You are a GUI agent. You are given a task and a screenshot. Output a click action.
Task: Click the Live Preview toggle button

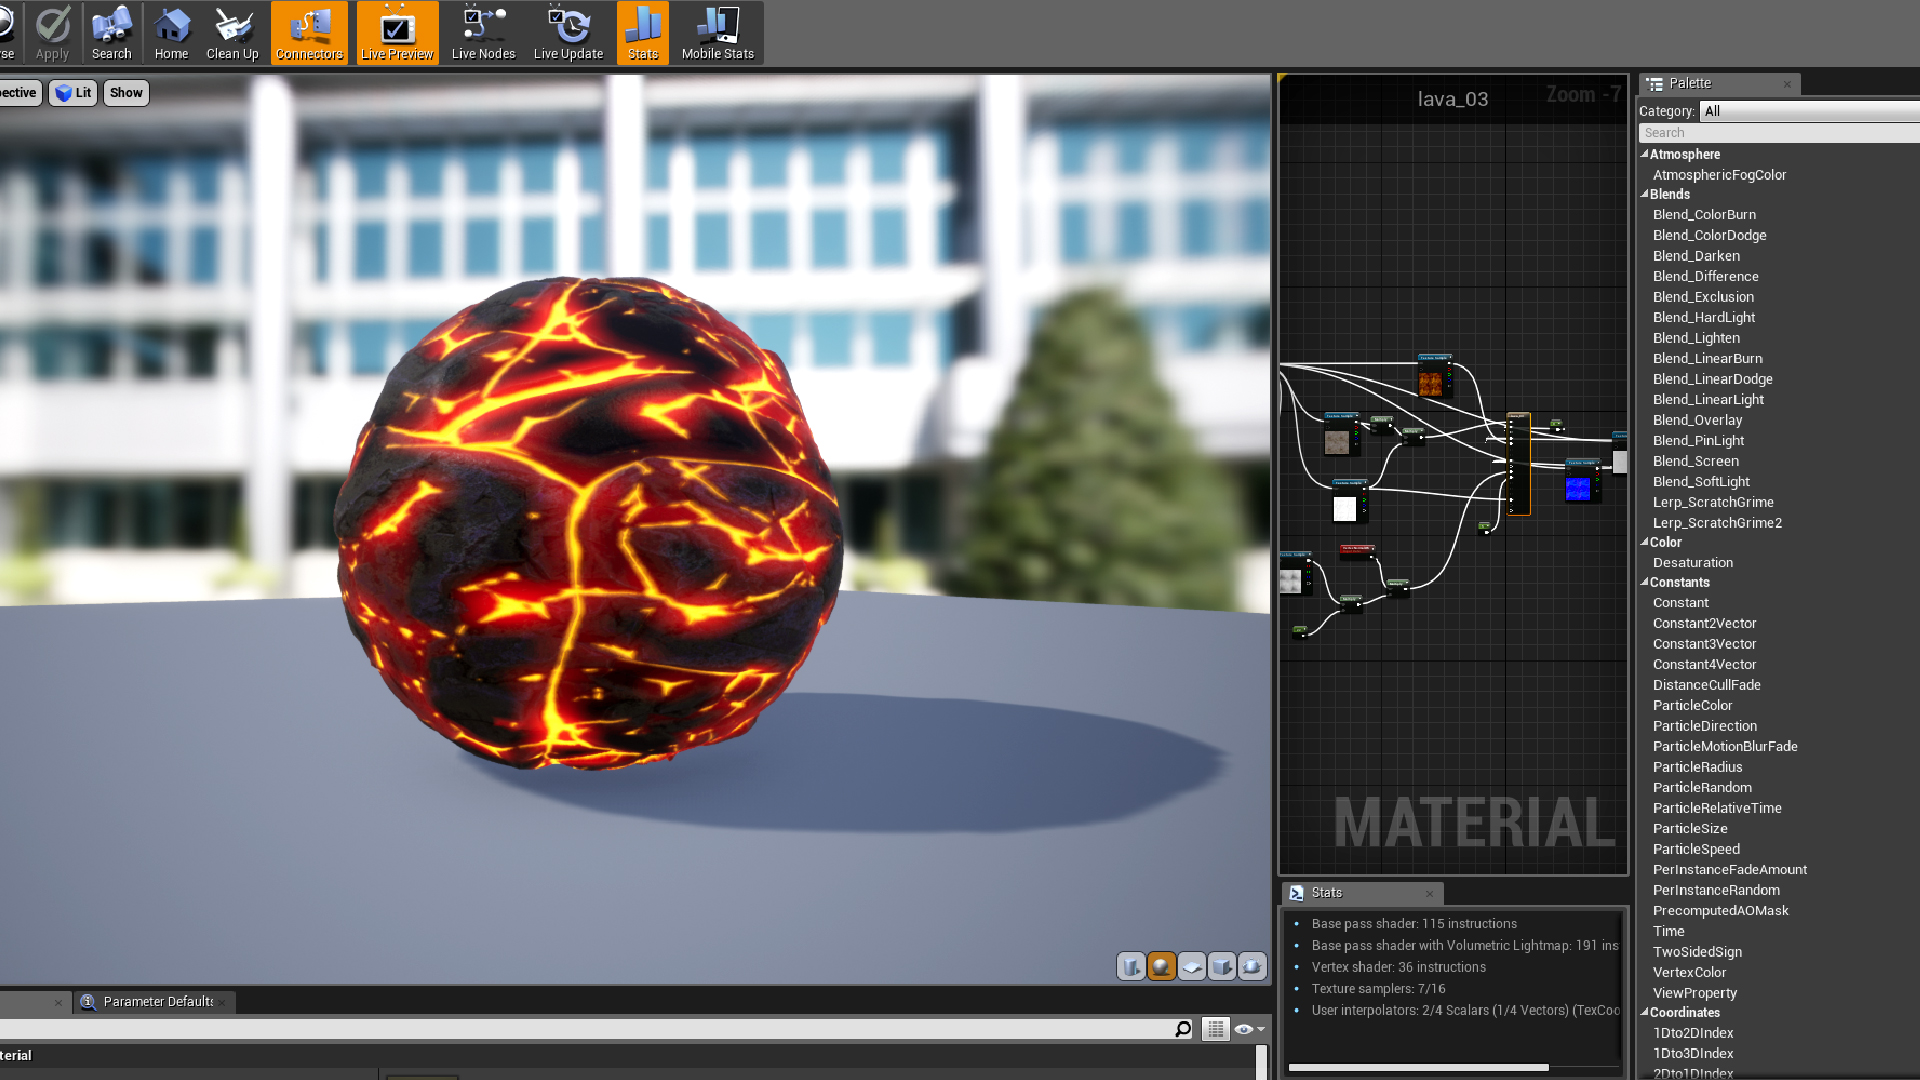397,33
